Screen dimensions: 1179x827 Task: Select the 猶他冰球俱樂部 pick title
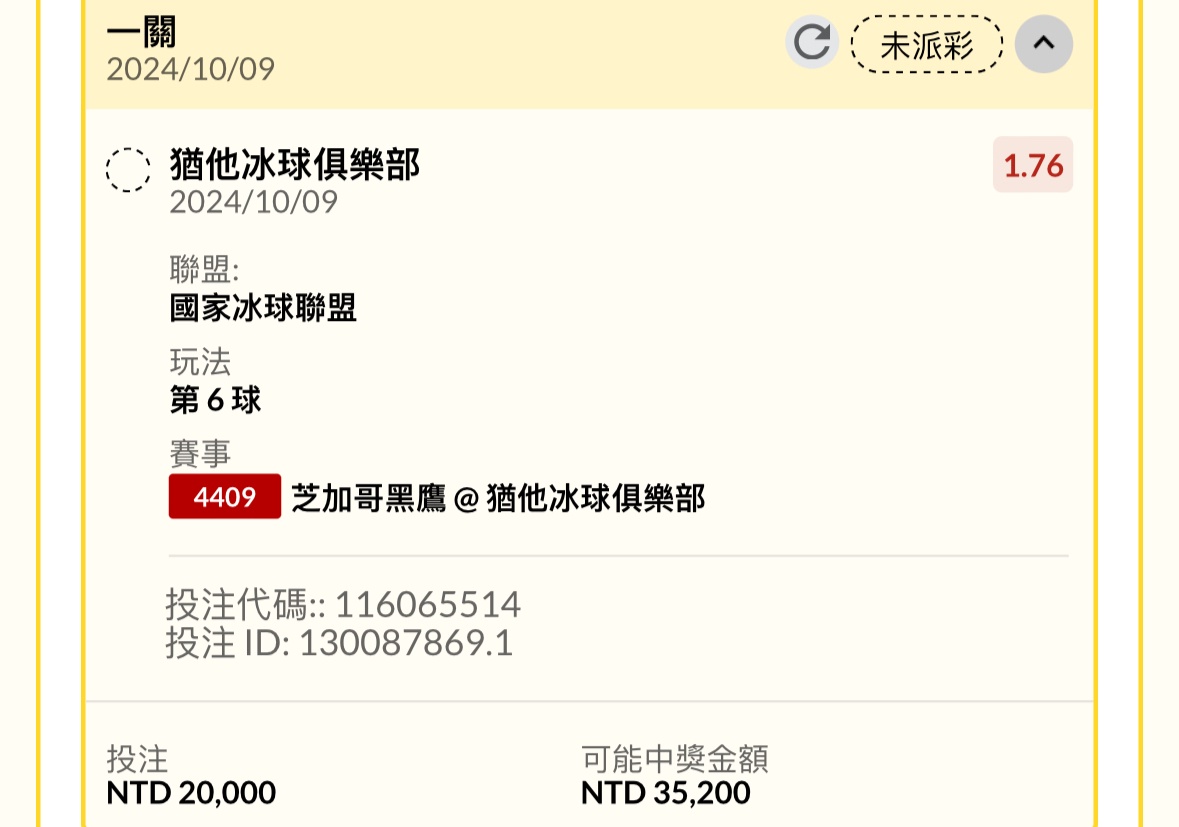(x=295, y=164)
